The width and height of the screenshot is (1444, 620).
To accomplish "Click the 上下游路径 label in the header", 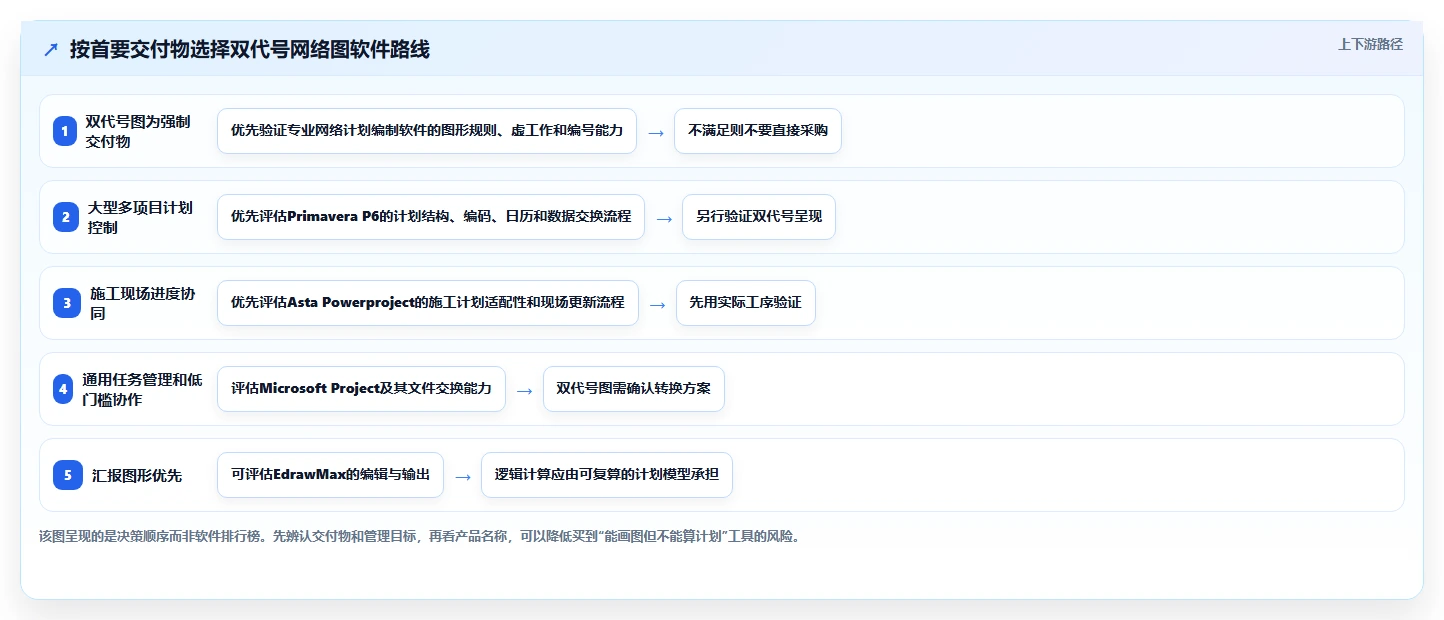I will click(1370, 44).
